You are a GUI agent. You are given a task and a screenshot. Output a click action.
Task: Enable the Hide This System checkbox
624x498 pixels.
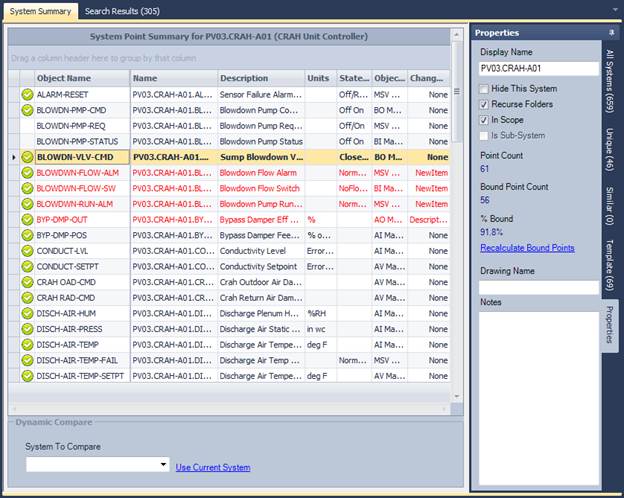tap(485, 89)
